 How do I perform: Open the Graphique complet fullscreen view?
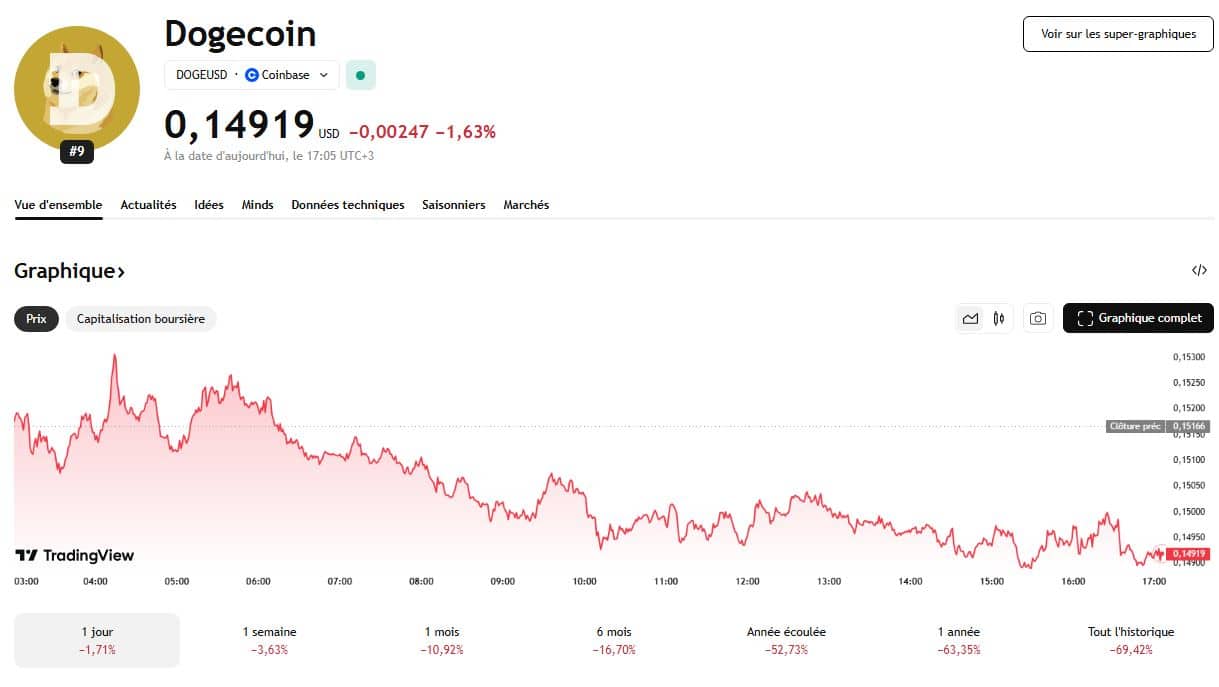coord(1138,318)
